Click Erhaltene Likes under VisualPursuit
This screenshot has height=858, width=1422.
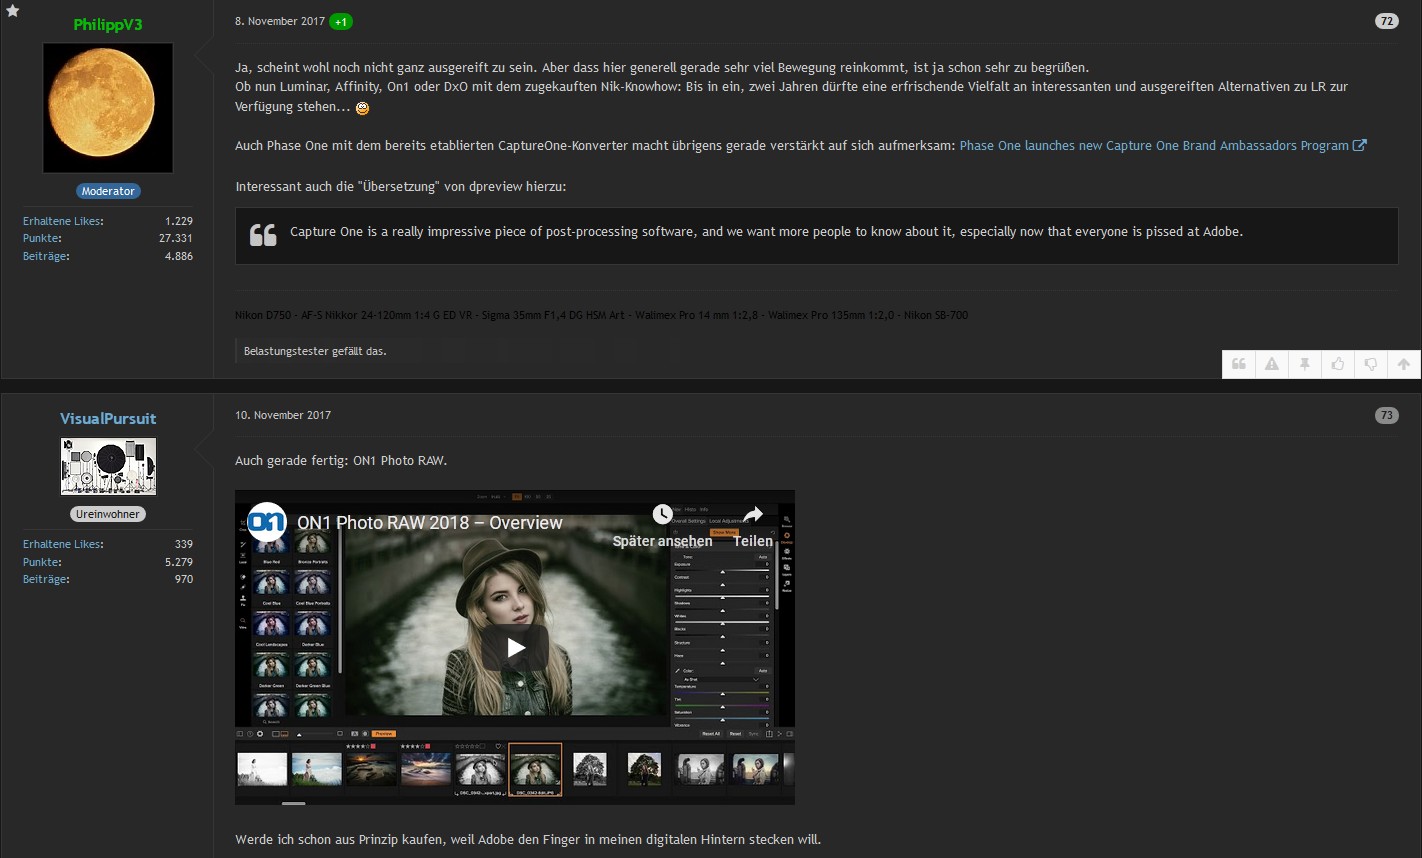63,544
